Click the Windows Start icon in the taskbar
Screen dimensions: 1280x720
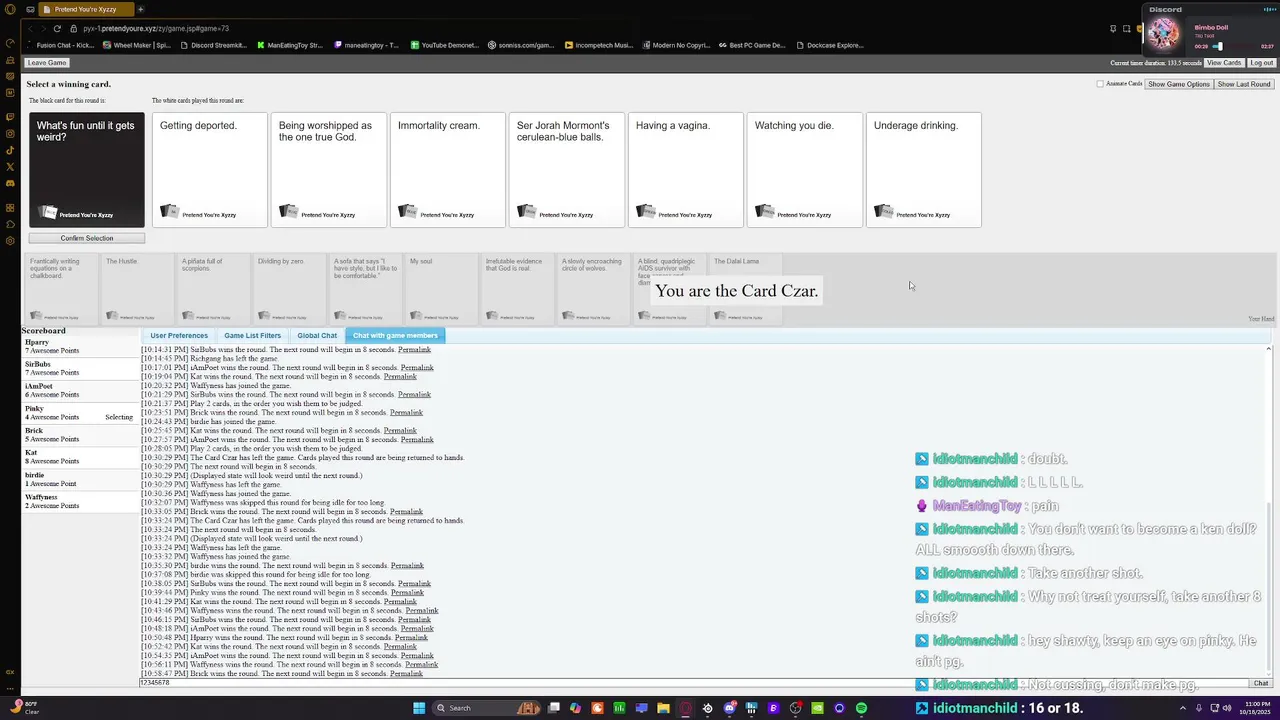pyautogui.click(x=419, y=708)
